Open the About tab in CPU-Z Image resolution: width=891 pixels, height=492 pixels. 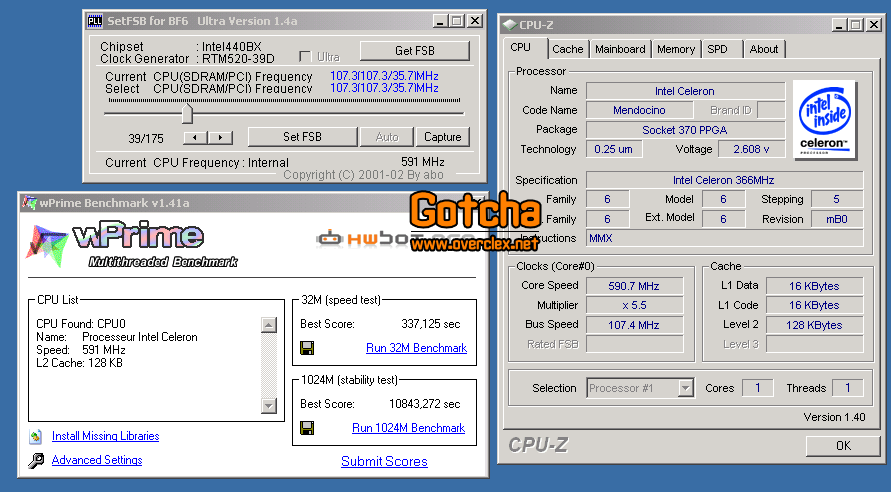764,49
